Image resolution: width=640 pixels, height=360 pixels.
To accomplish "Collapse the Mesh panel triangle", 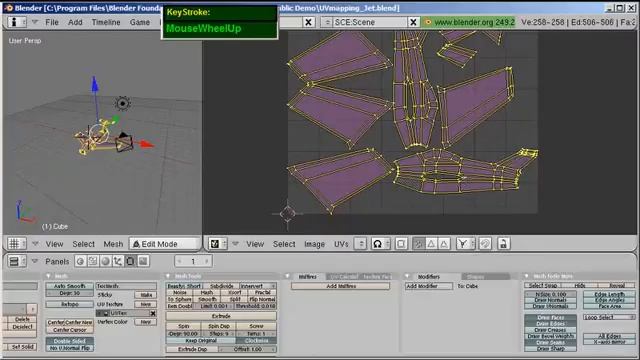I will click(x=48, y=276).
